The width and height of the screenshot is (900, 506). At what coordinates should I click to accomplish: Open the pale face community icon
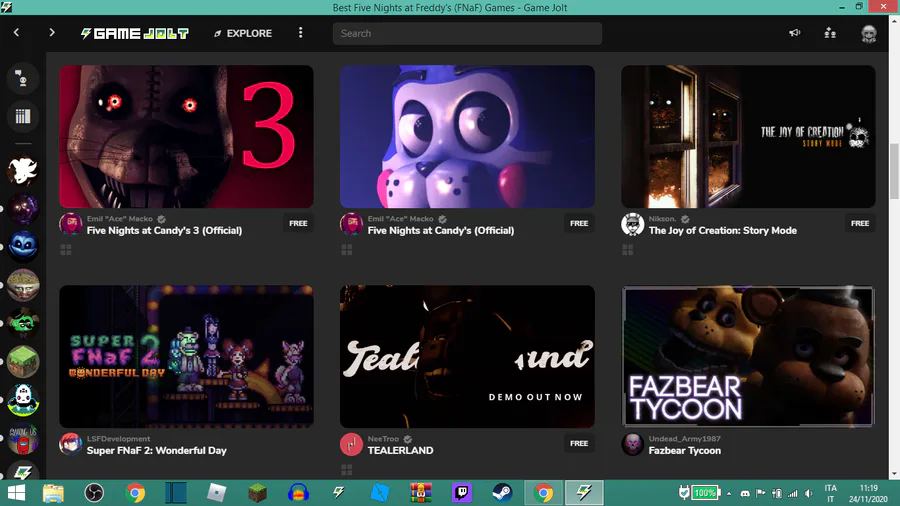click(x=23, y=285)
